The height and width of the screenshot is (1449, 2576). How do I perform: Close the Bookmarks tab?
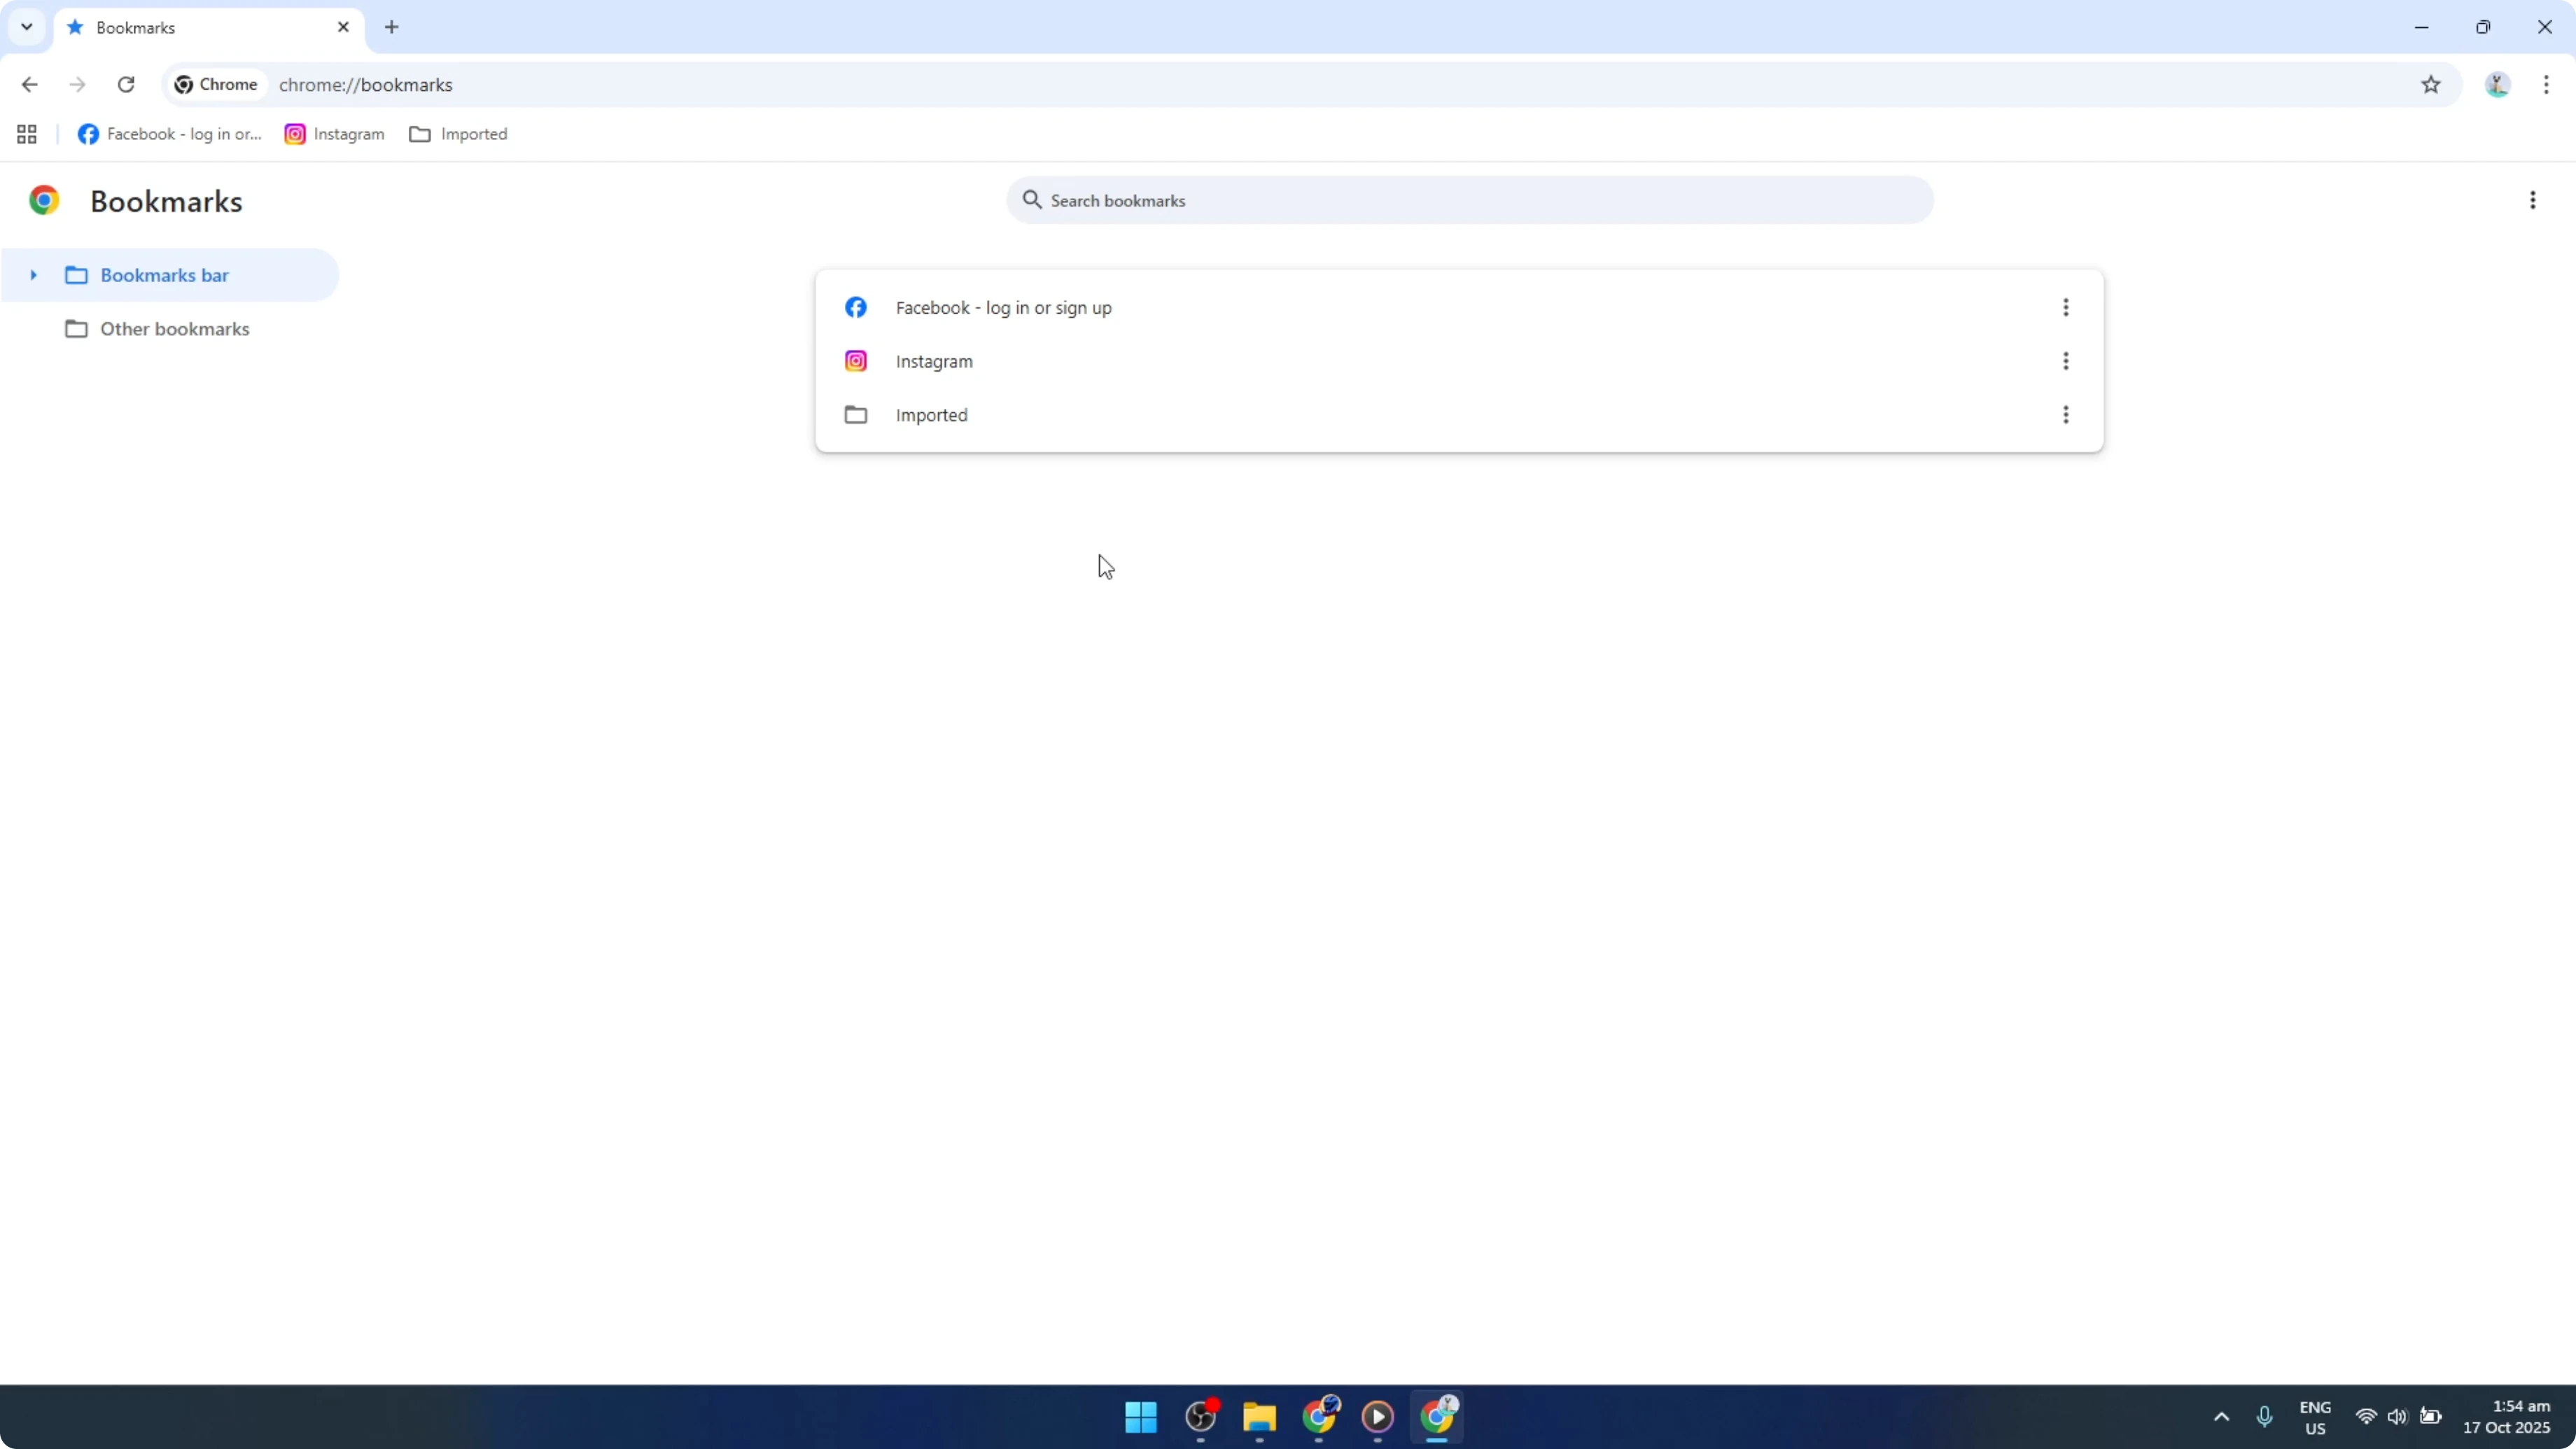coord(343,27)
